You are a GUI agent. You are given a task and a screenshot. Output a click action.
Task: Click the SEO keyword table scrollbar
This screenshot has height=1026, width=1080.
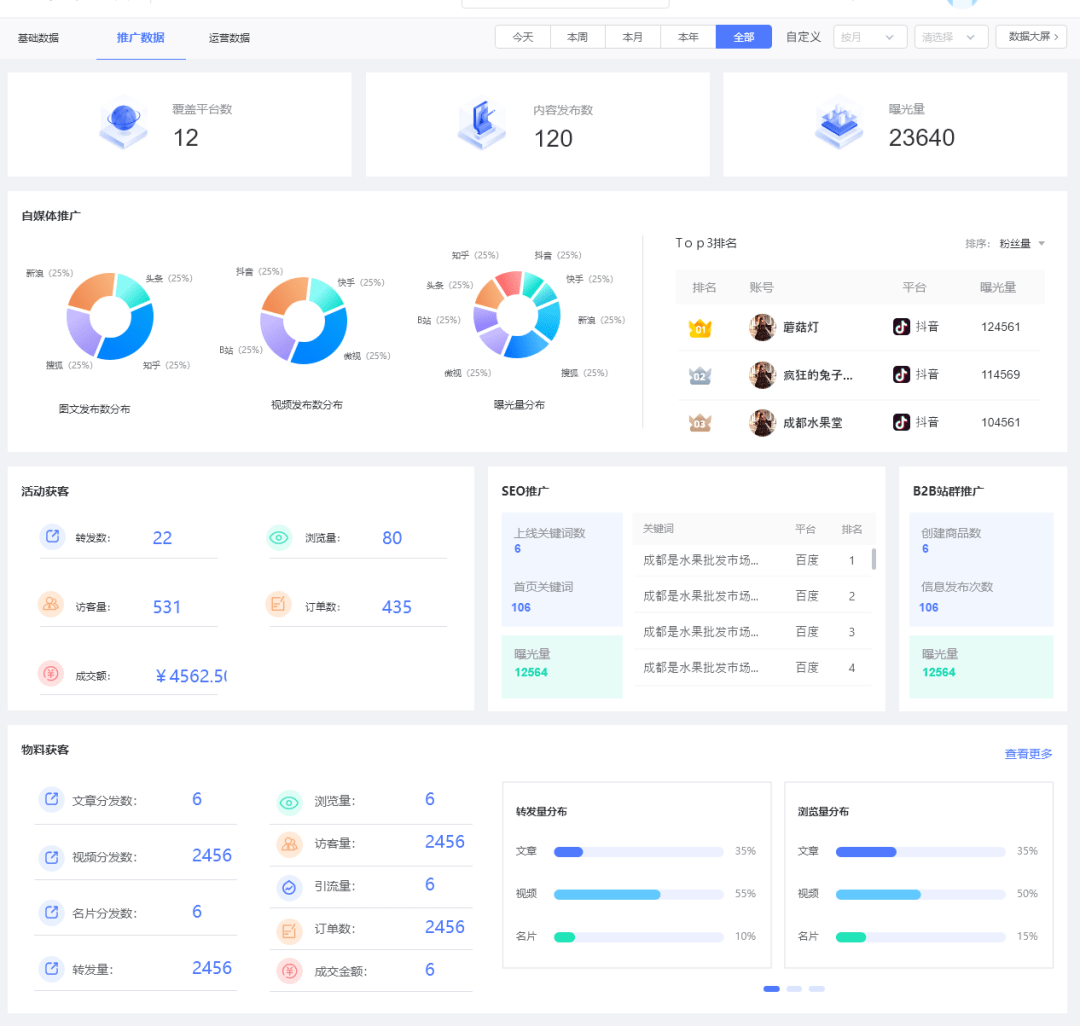pos(874,559)
